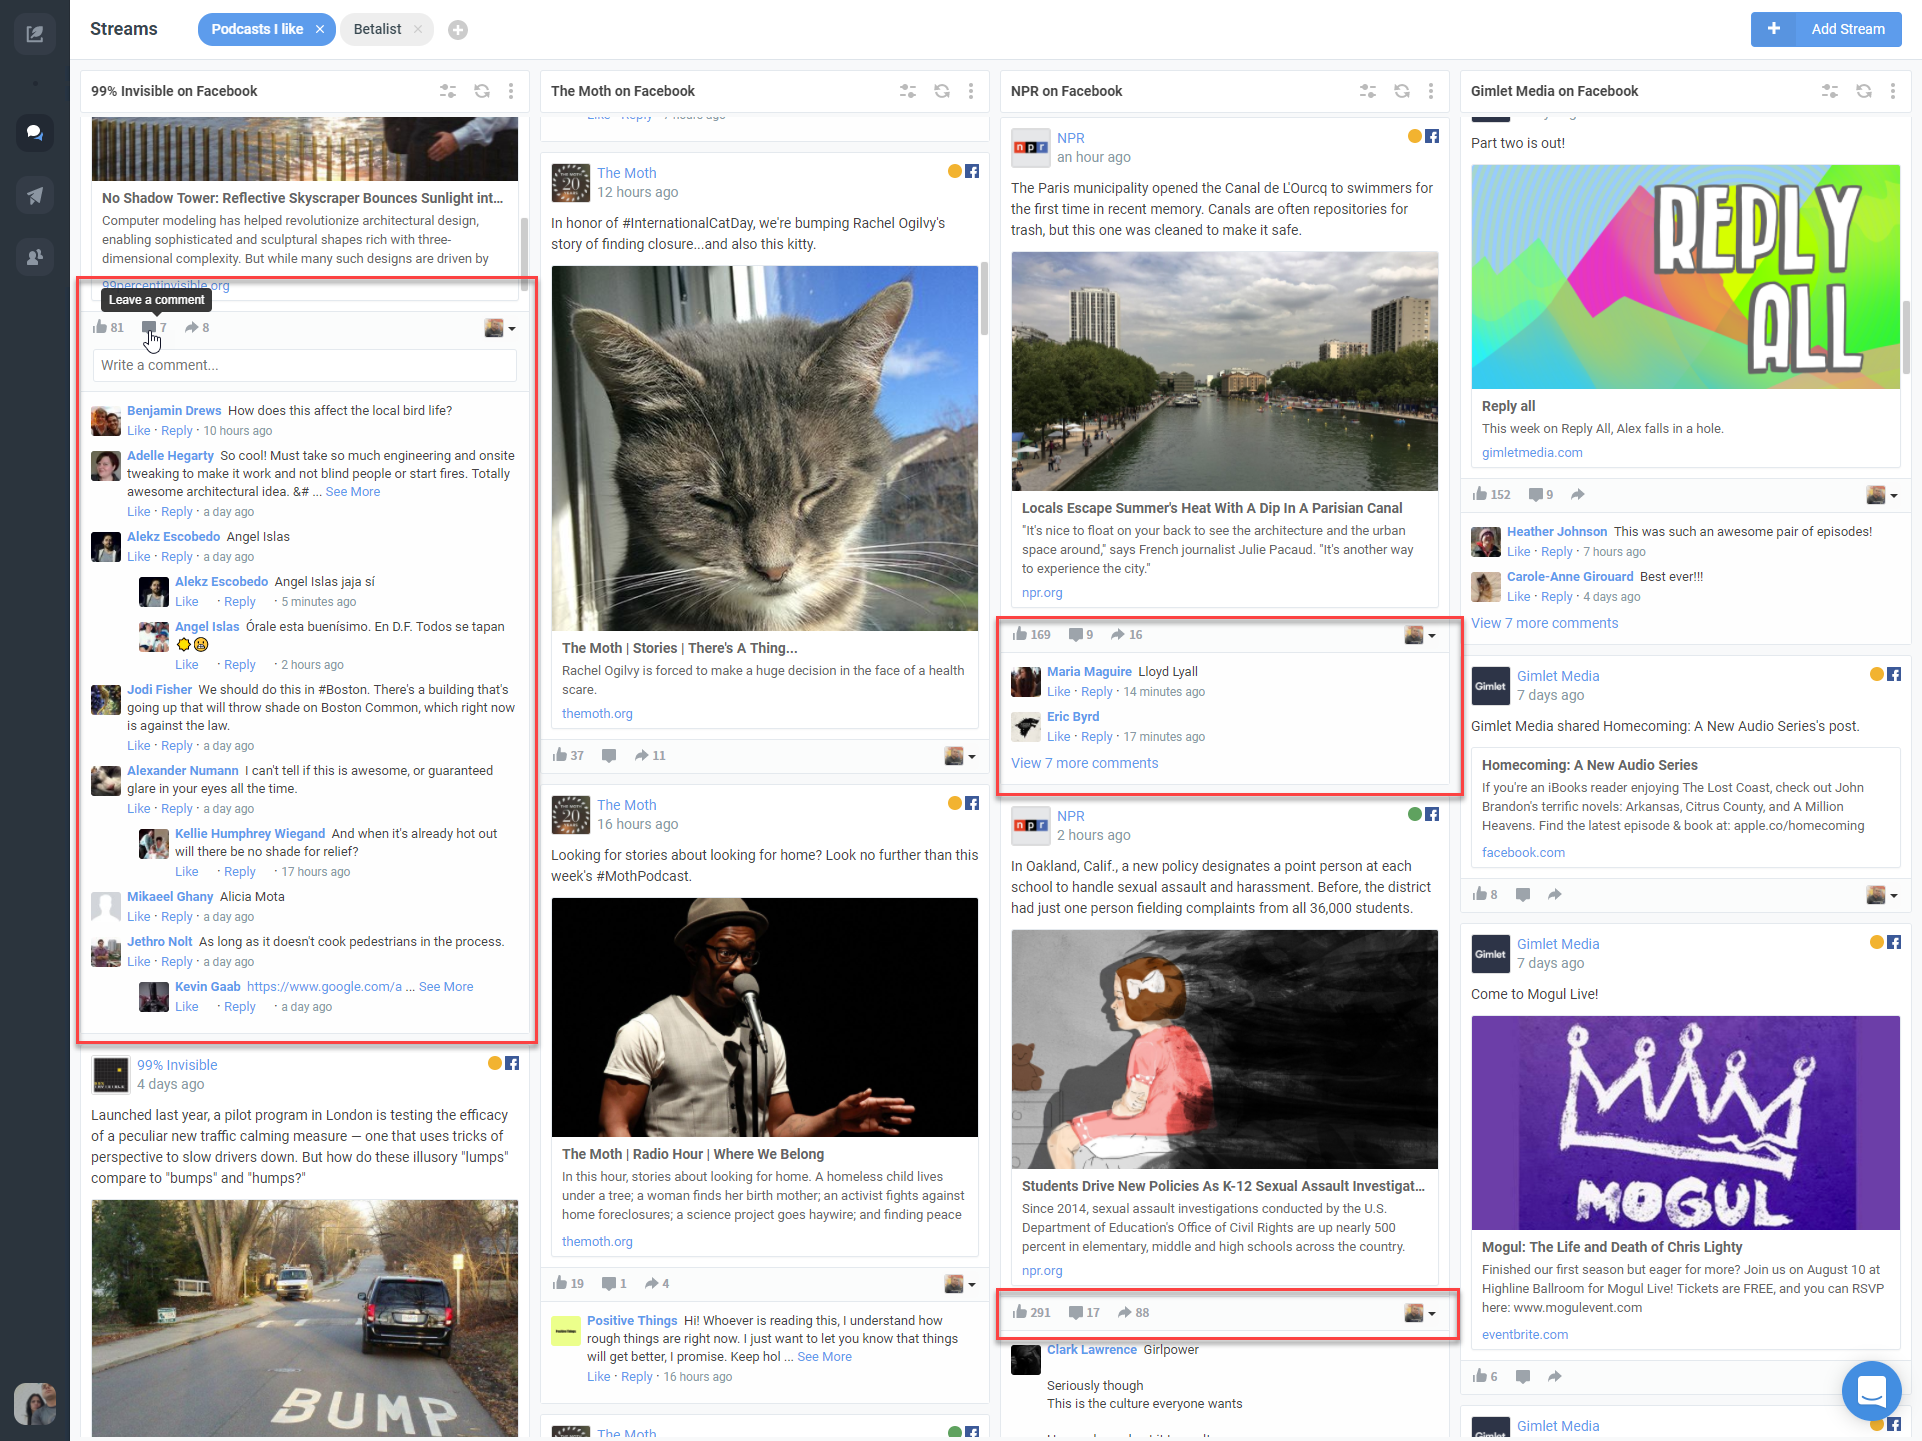Refresh the 99% Invisible on Facebook stream
The height and width of the screenshot is (1441, 1922).
[x=482, y=91]
